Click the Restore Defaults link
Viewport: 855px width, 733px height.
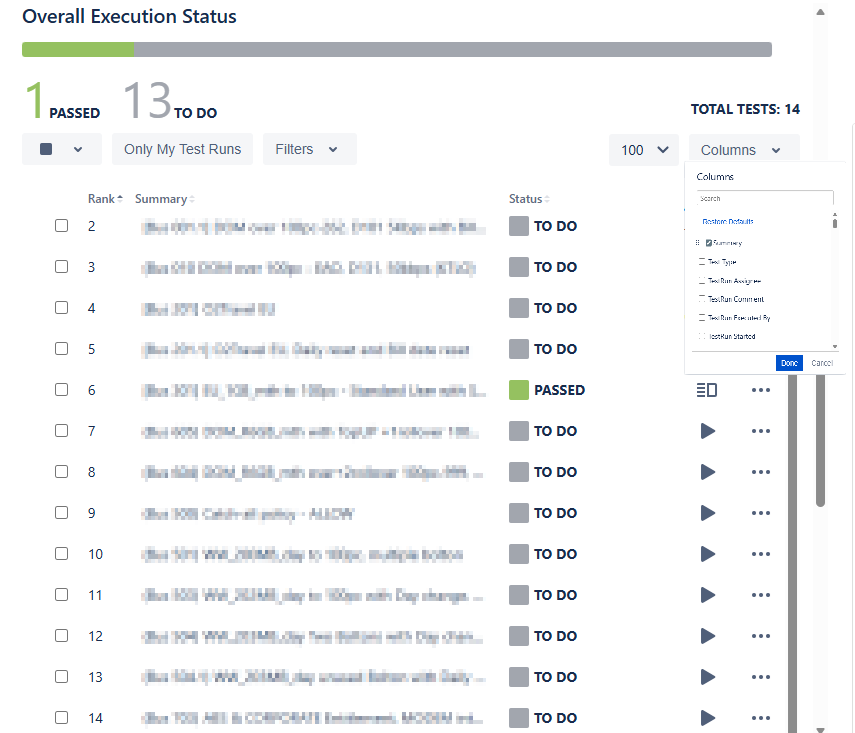pos(728,221)
